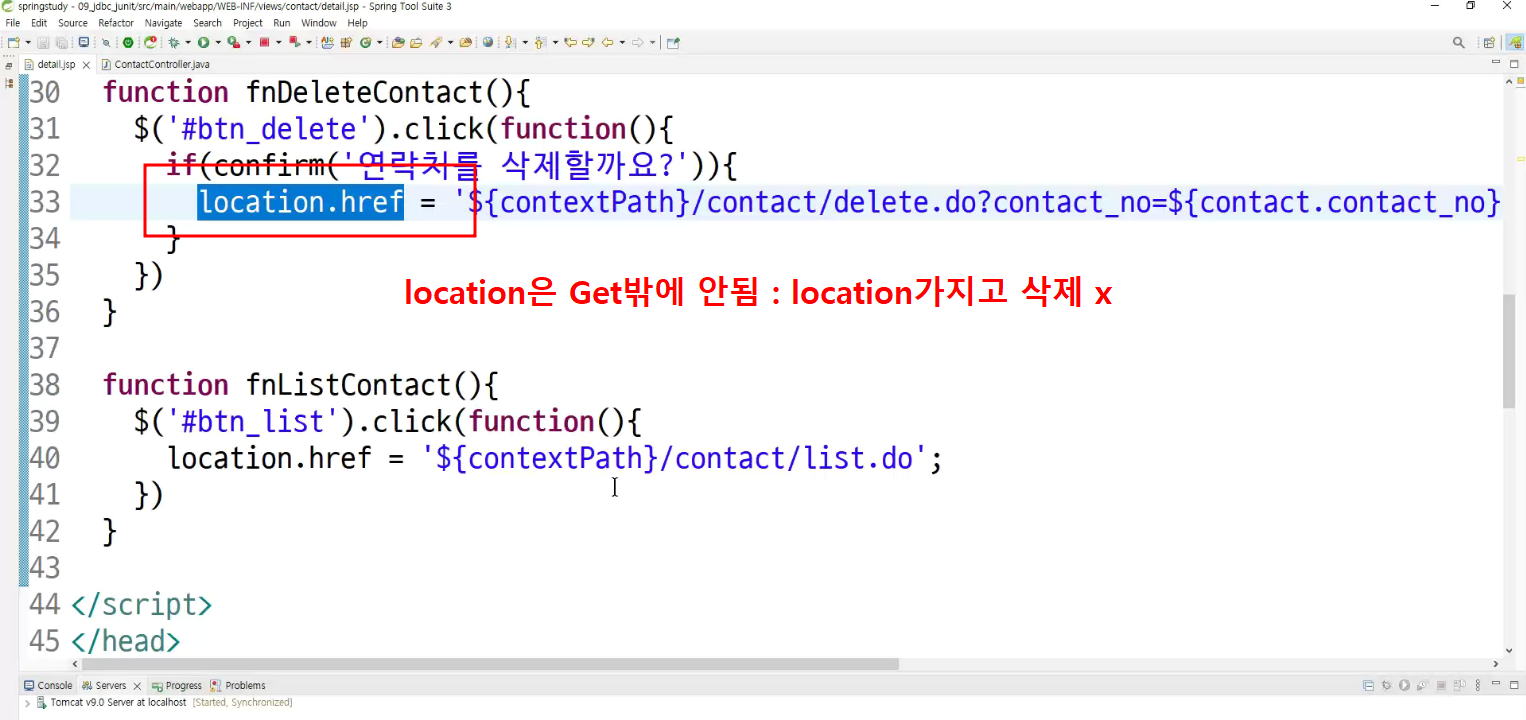Open the Coverage dropdown arrow
Viewport: 1526px width, 720px height.
tap(248, 42)
